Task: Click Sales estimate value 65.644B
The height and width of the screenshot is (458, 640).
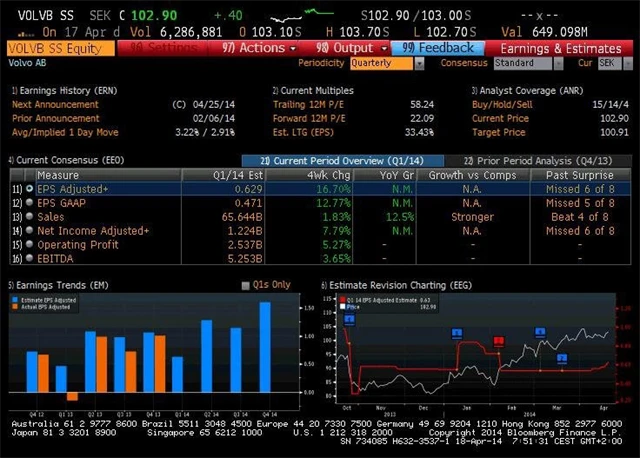Action: coord(242,217)
